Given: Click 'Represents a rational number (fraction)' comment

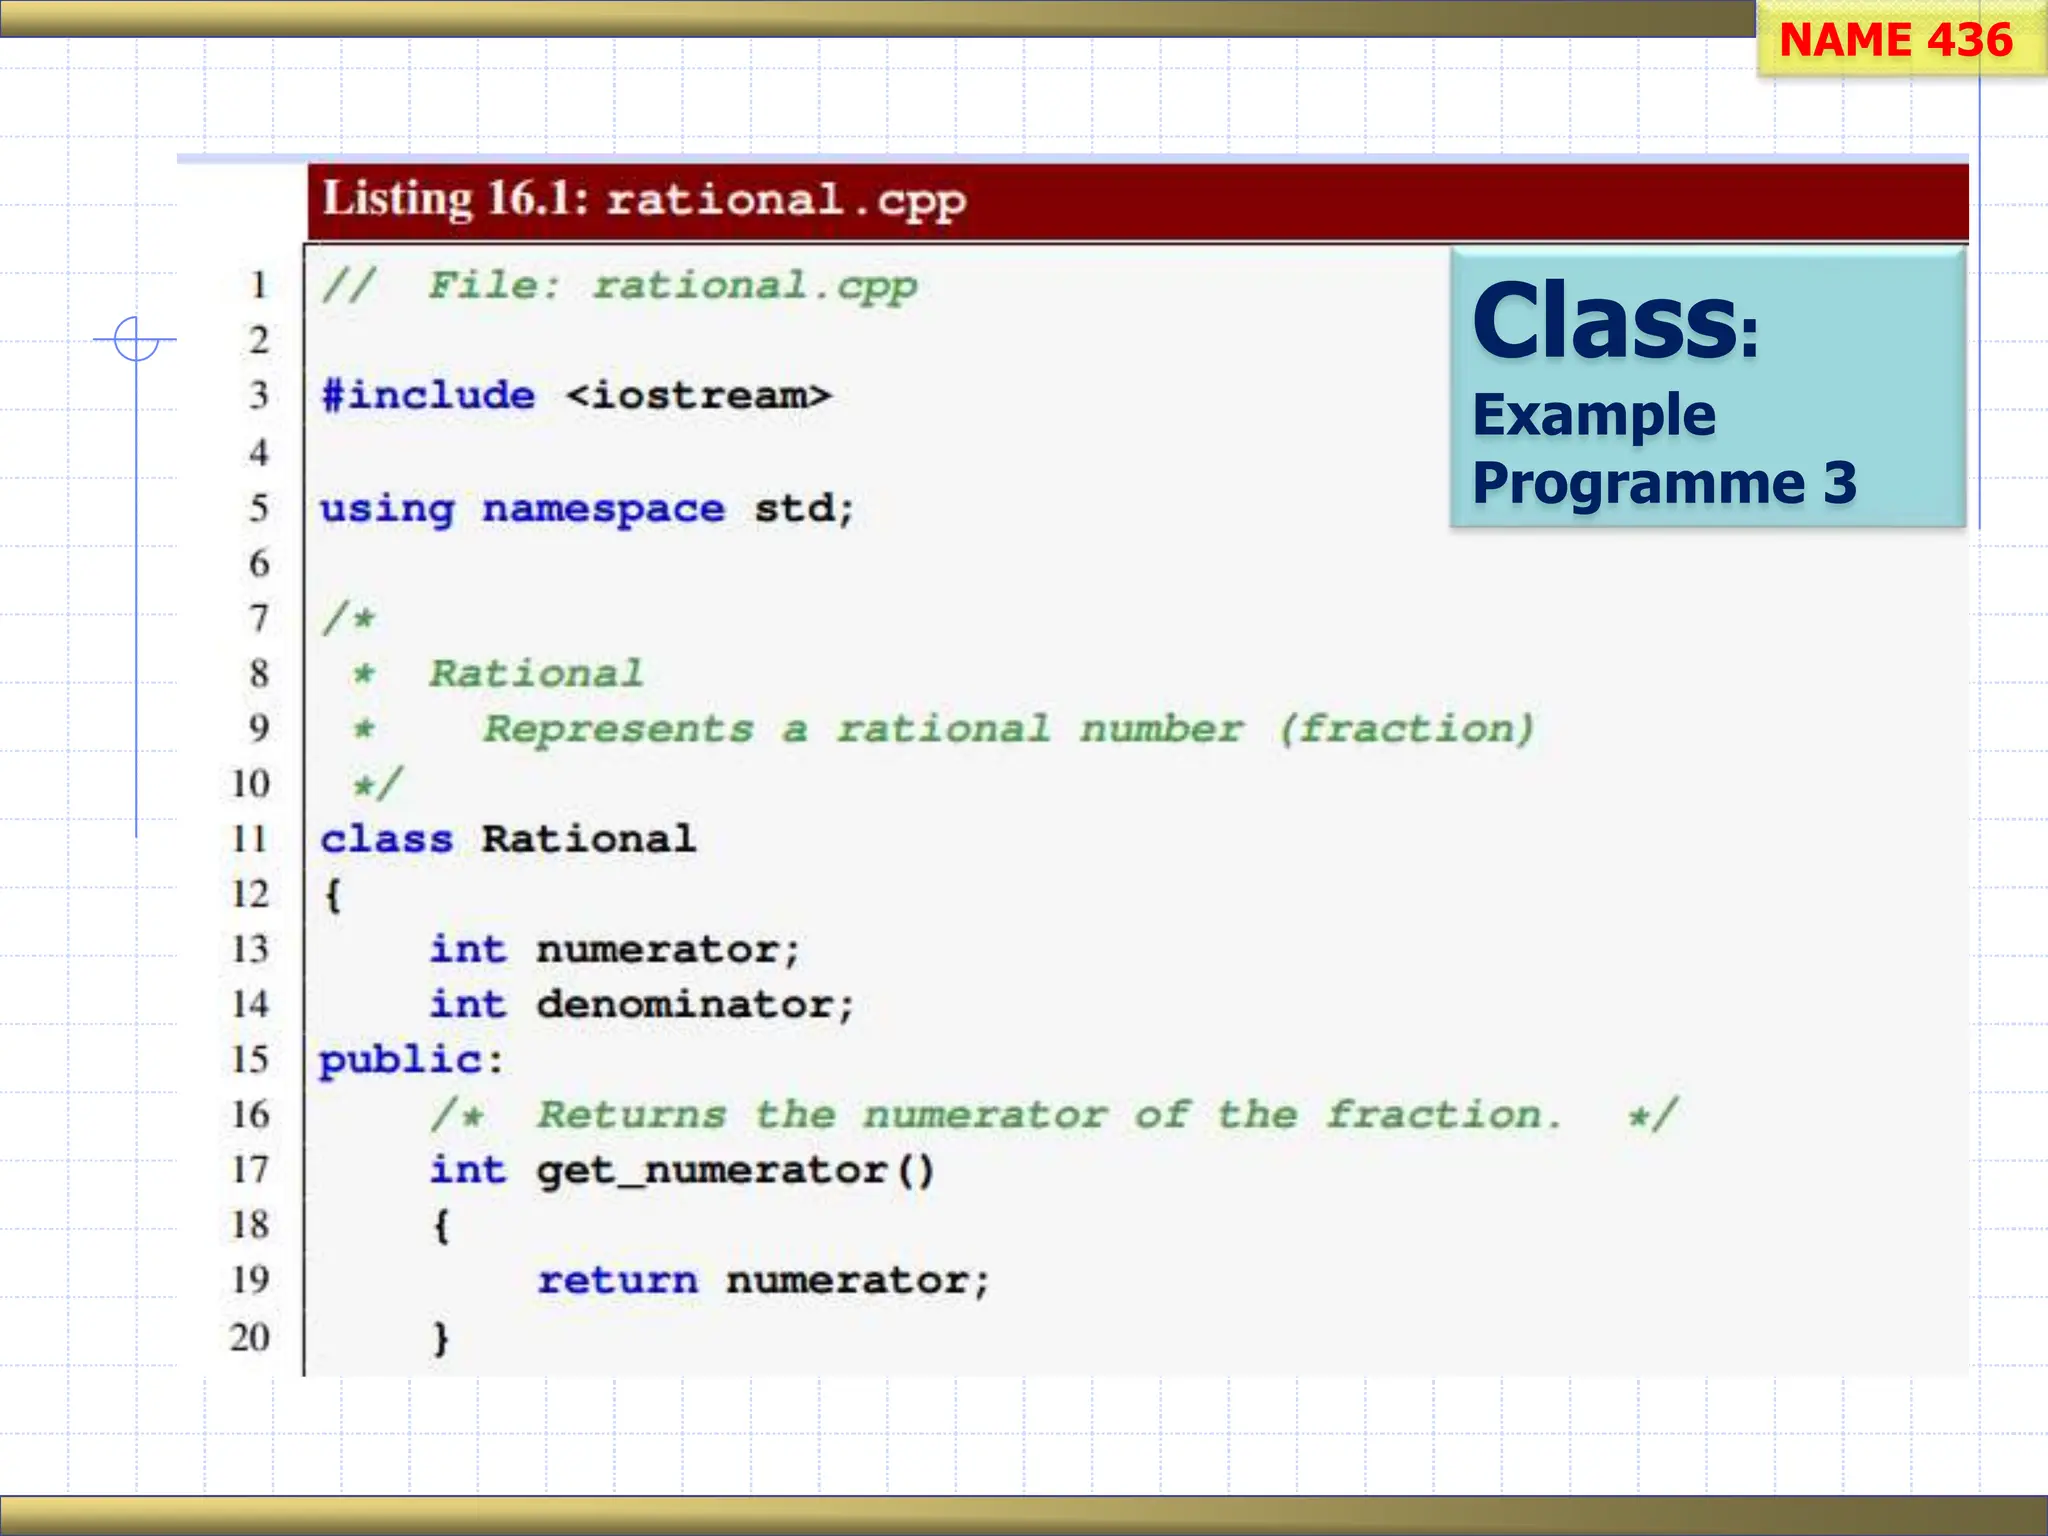Looking at the screenshot, I should tap(1009, 729).
